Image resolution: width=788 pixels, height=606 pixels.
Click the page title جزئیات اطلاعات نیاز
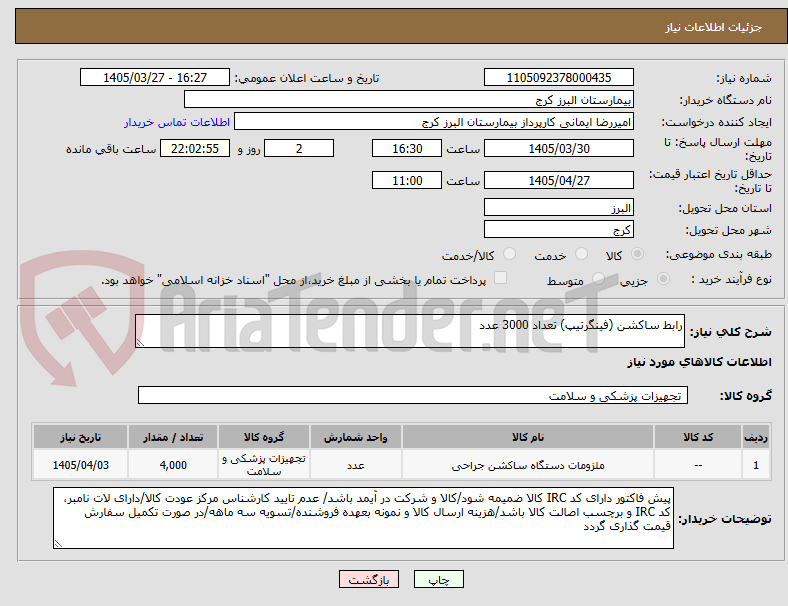(x=713, y=27)
